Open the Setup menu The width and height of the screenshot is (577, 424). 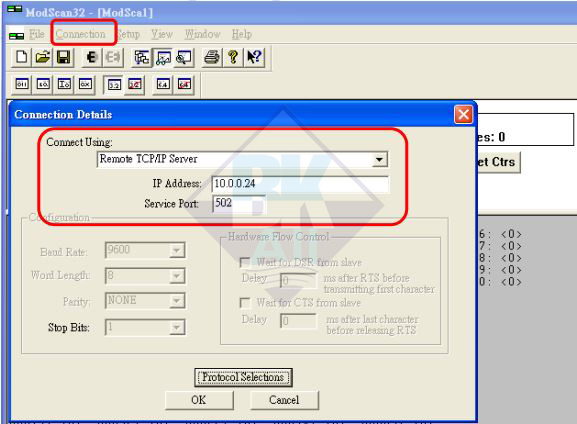pos(128,34)
